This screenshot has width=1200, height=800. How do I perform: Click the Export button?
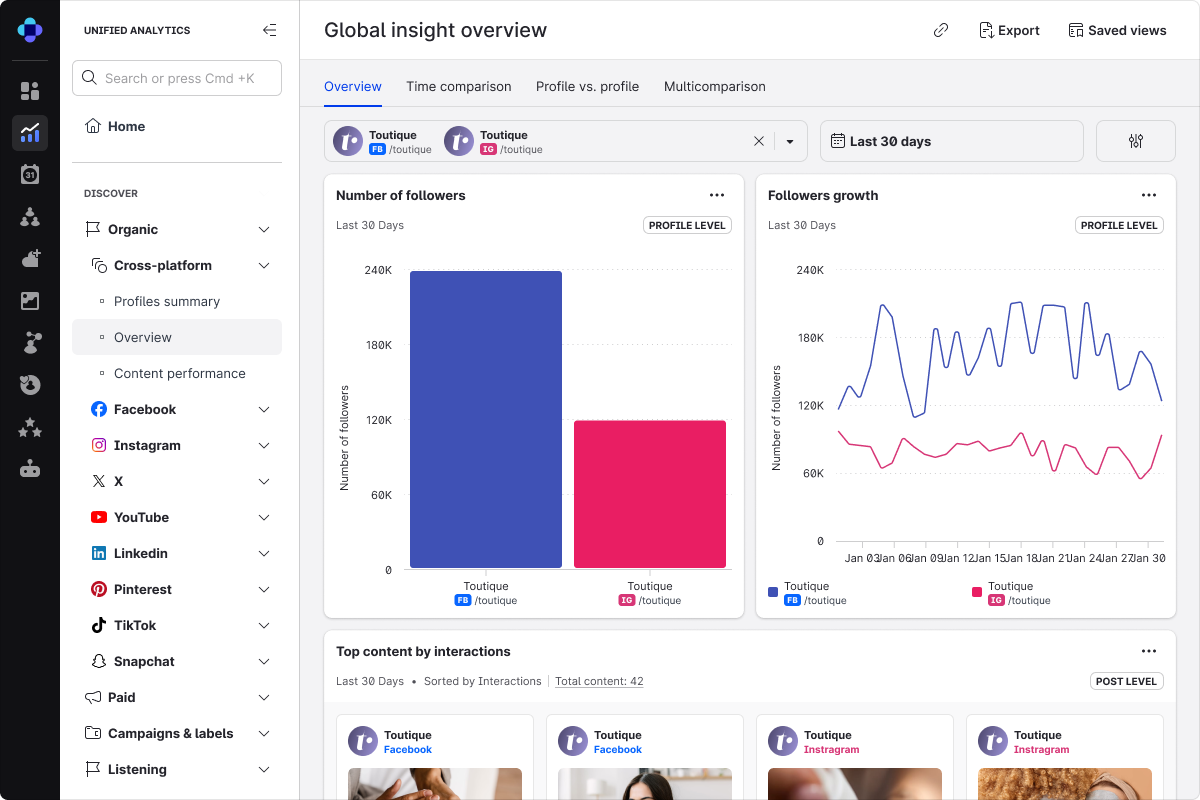click(1008, 30)
